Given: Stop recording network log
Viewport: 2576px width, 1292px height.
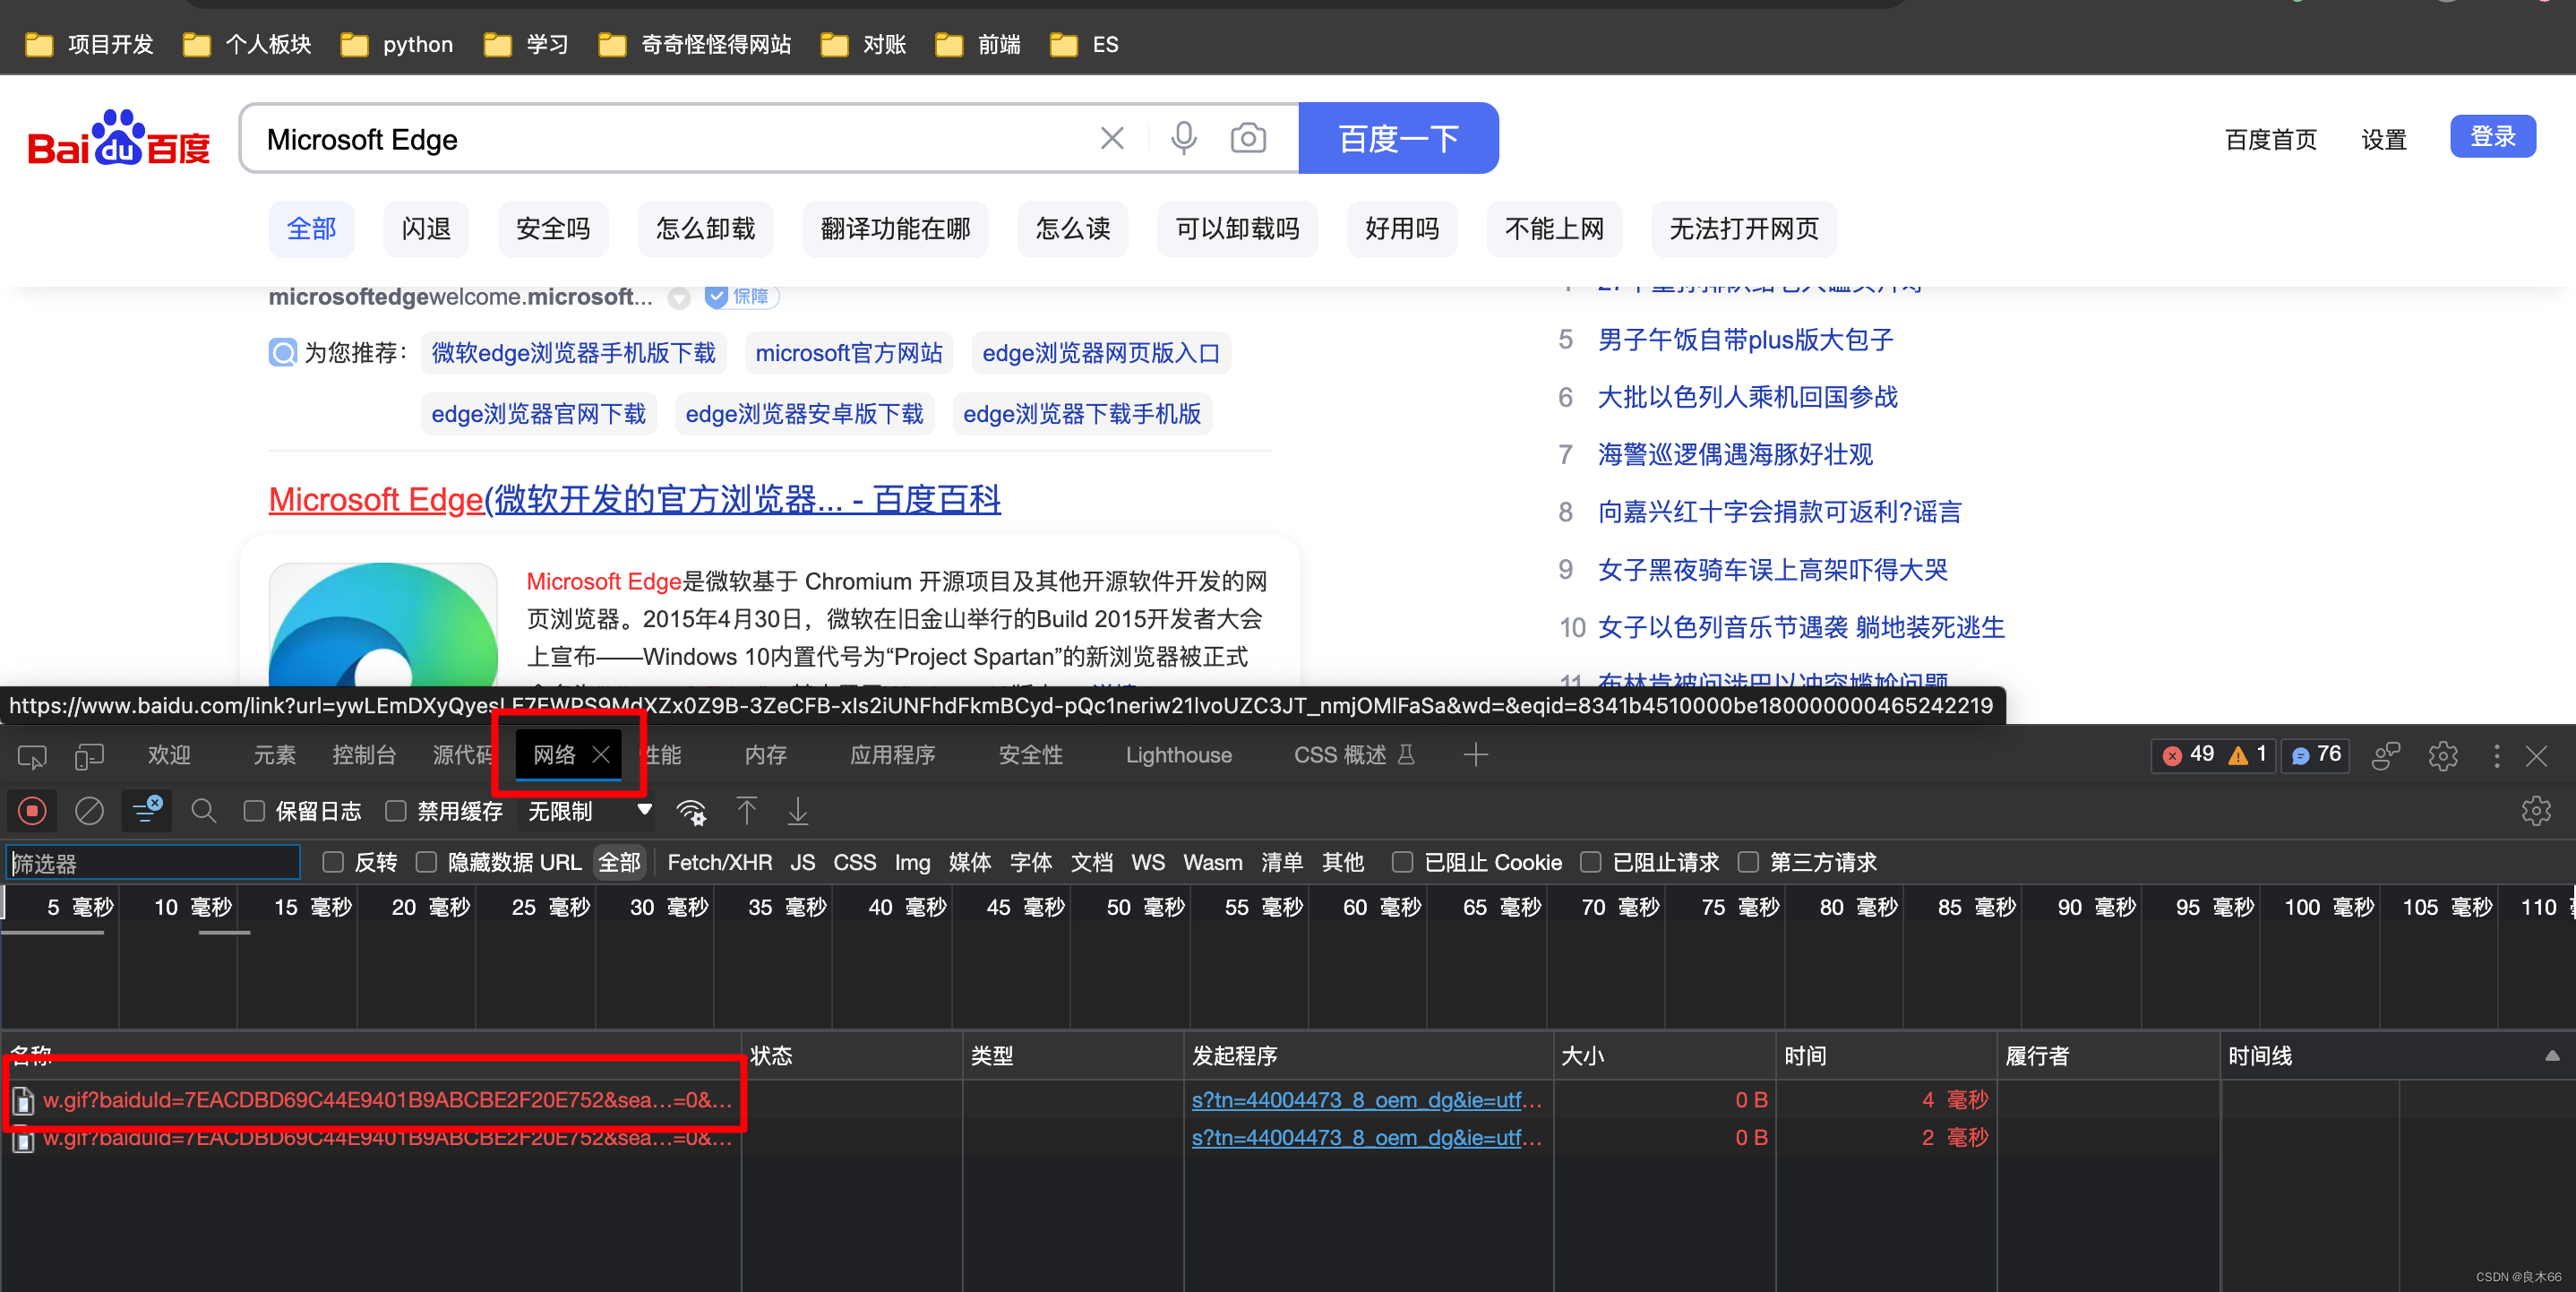Looking at the screenshot, I should 32,811.
